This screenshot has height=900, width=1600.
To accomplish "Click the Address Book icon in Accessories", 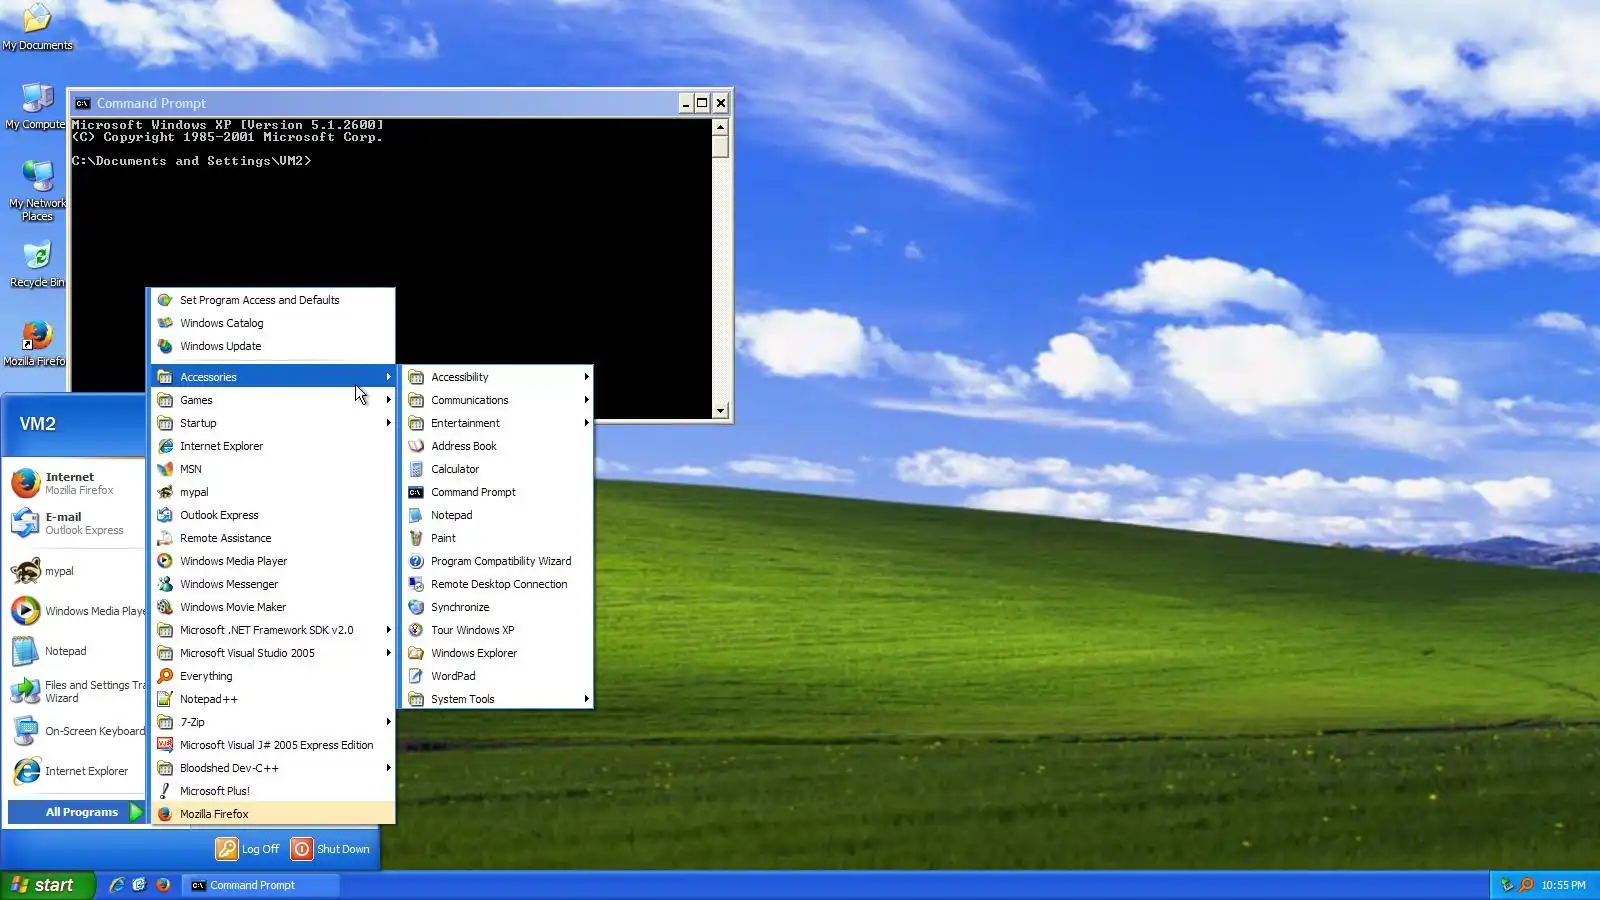I will tap(416, 446).
